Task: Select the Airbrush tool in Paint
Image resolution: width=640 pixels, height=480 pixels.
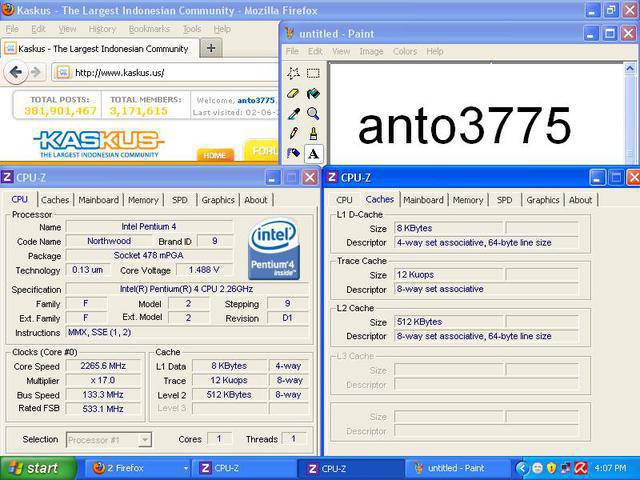Action: pos(293,153)
